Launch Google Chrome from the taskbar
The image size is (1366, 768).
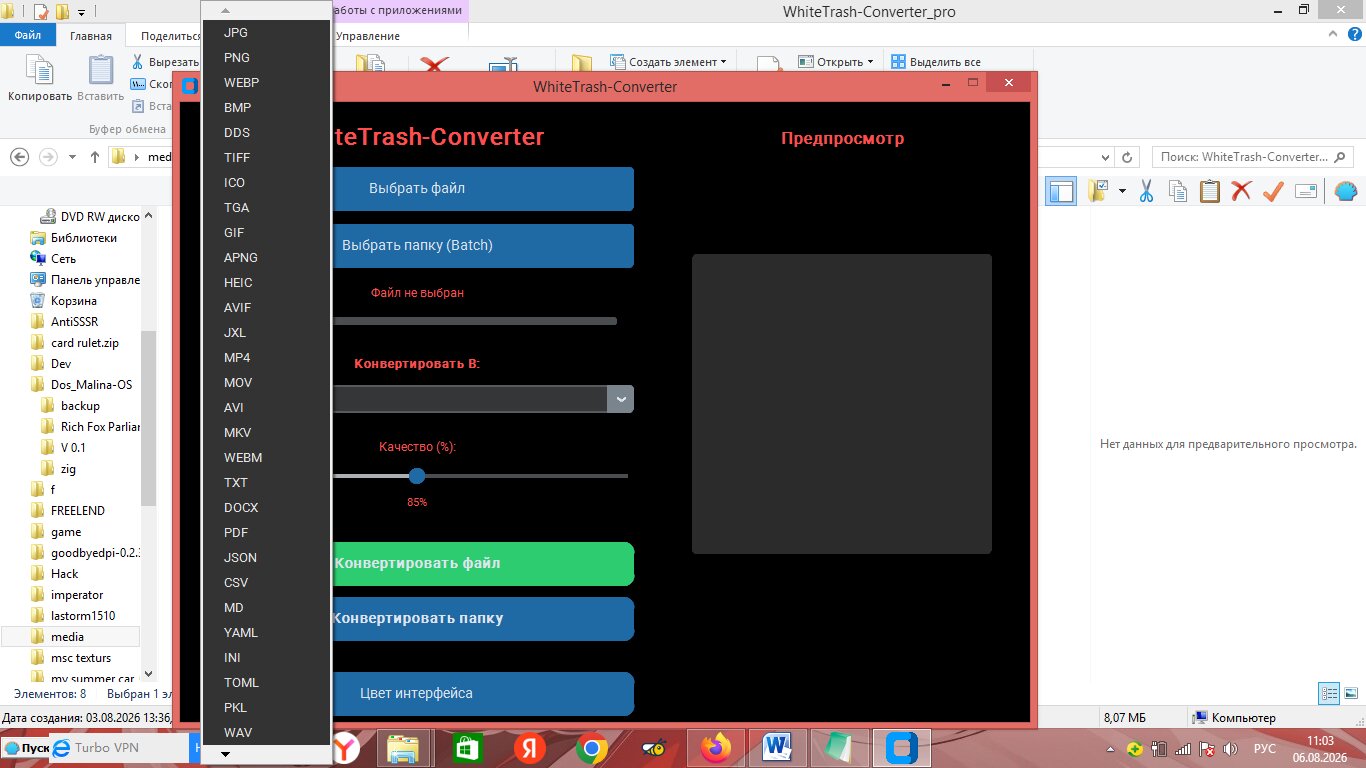[x=592, y=748]
